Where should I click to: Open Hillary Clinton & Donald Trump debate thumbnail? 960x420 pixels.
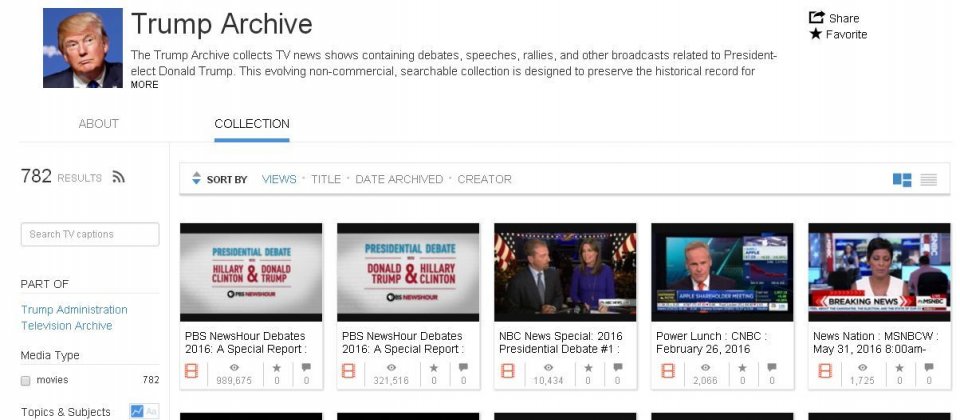coord(251,272)
